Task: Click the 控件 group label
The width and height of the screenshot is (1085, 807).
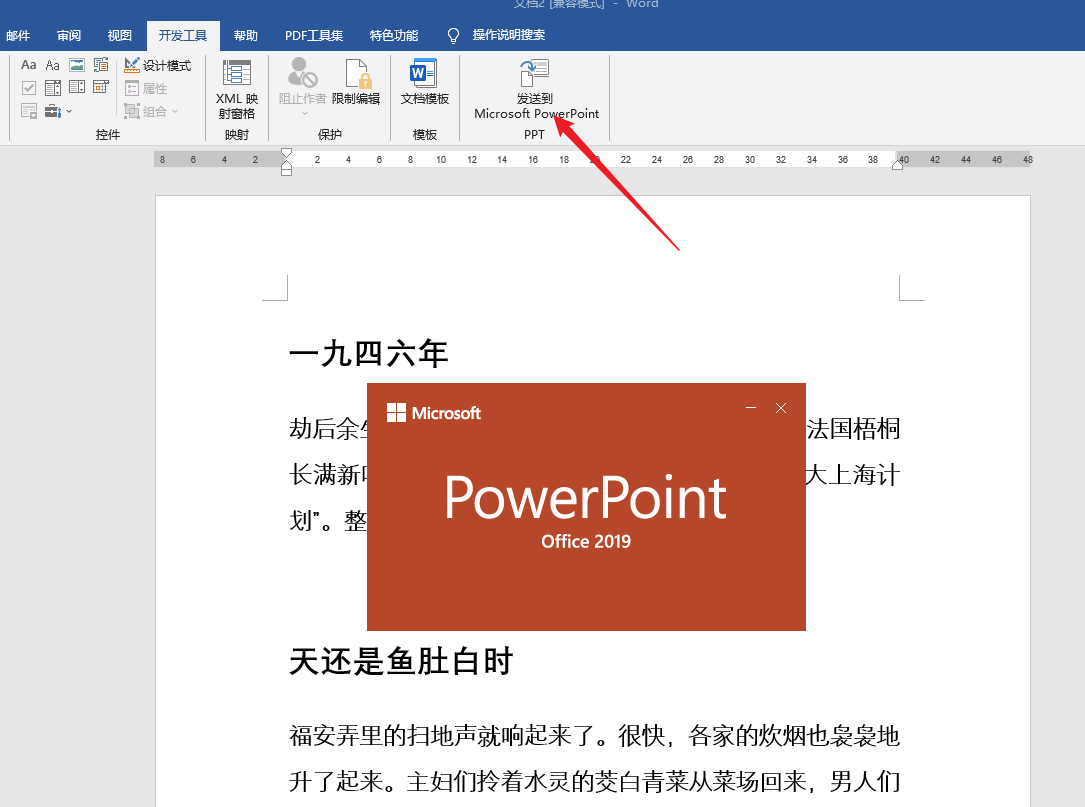Action: click(107, 134)
